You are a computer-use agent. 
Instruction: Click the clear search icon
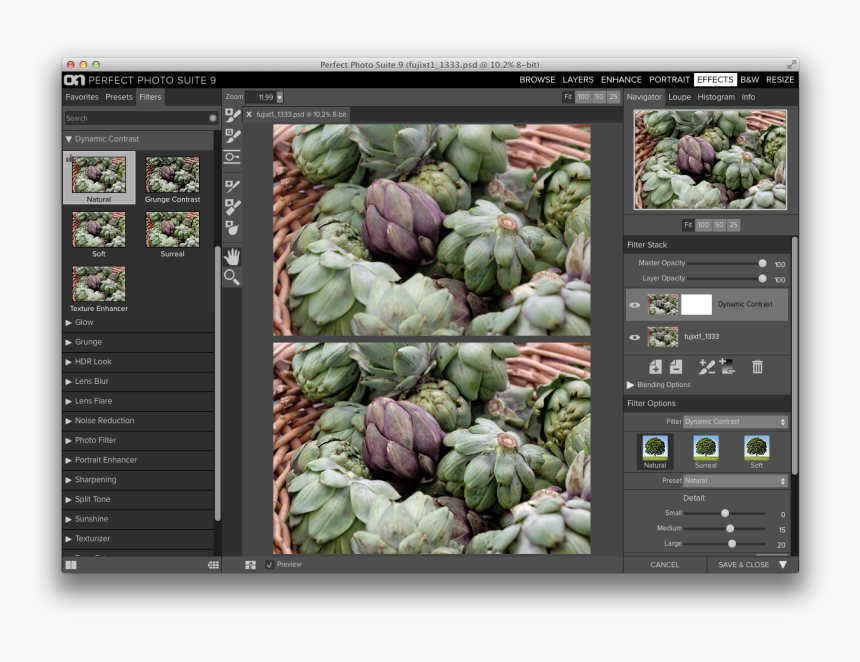point(213,118)
